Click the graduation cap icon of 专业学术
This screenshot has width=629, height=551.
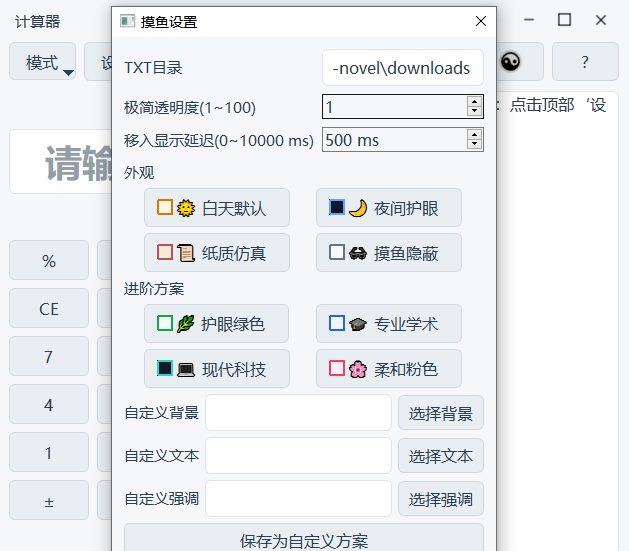point(358,324)
